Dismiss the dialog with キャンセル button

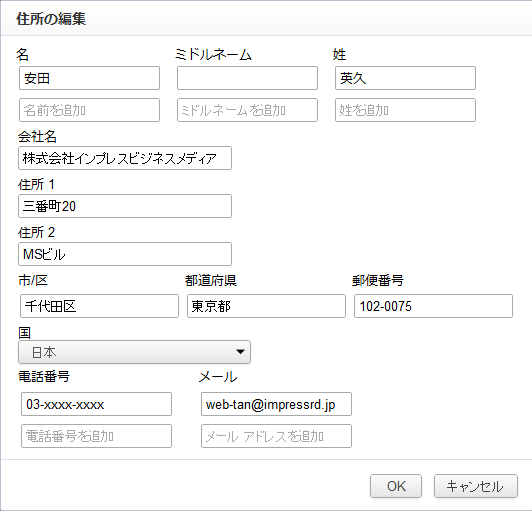476,486
